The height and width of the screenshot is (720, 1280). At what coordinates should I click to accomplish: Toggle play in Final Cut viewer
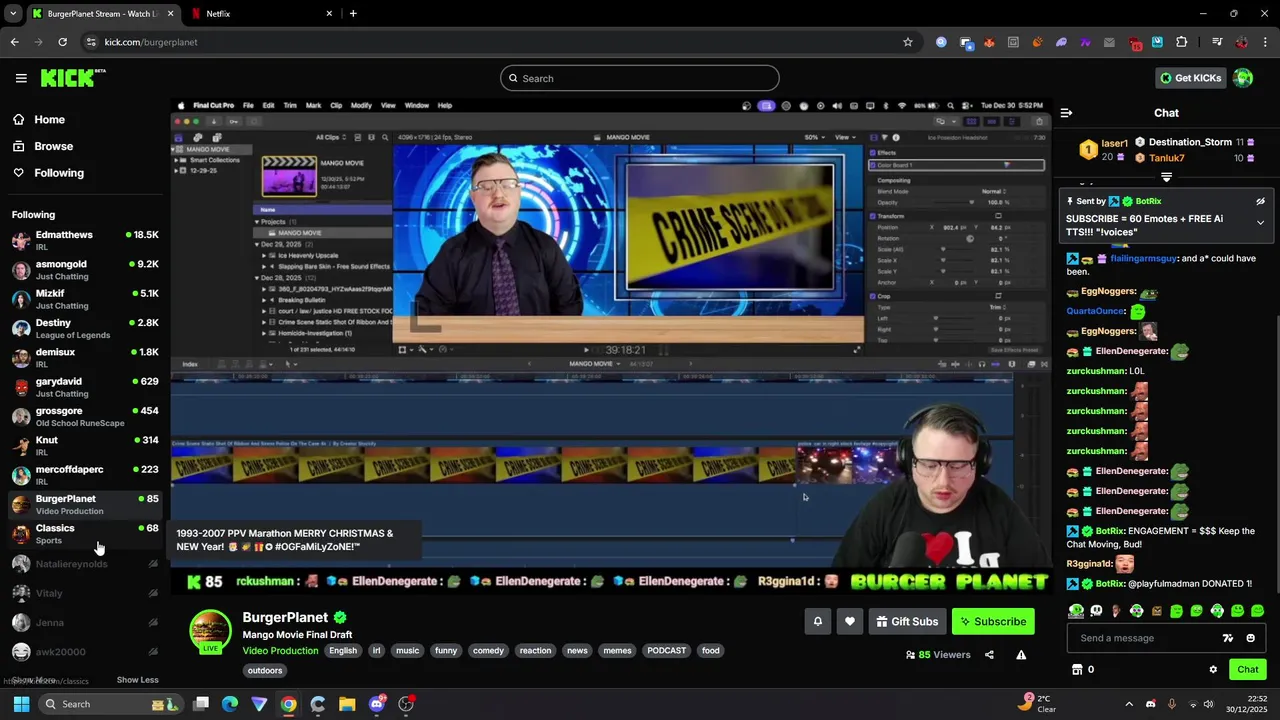tap(586, 350)
